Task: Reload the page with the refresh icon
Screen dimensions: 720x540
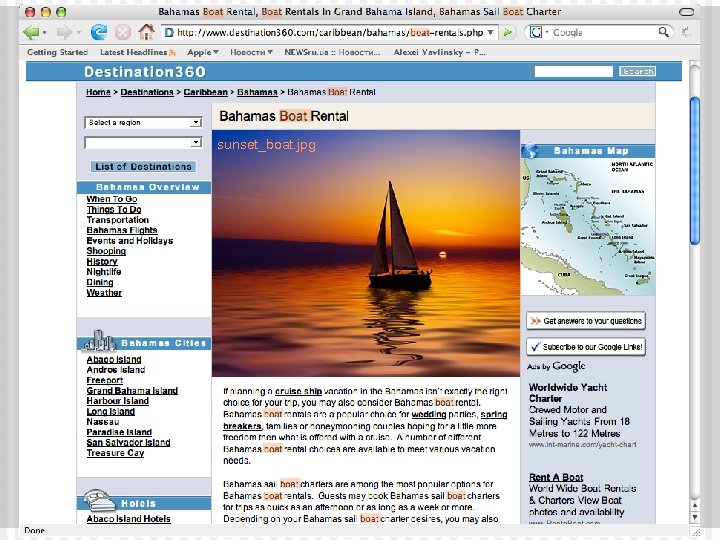Action: pos(99,32)
